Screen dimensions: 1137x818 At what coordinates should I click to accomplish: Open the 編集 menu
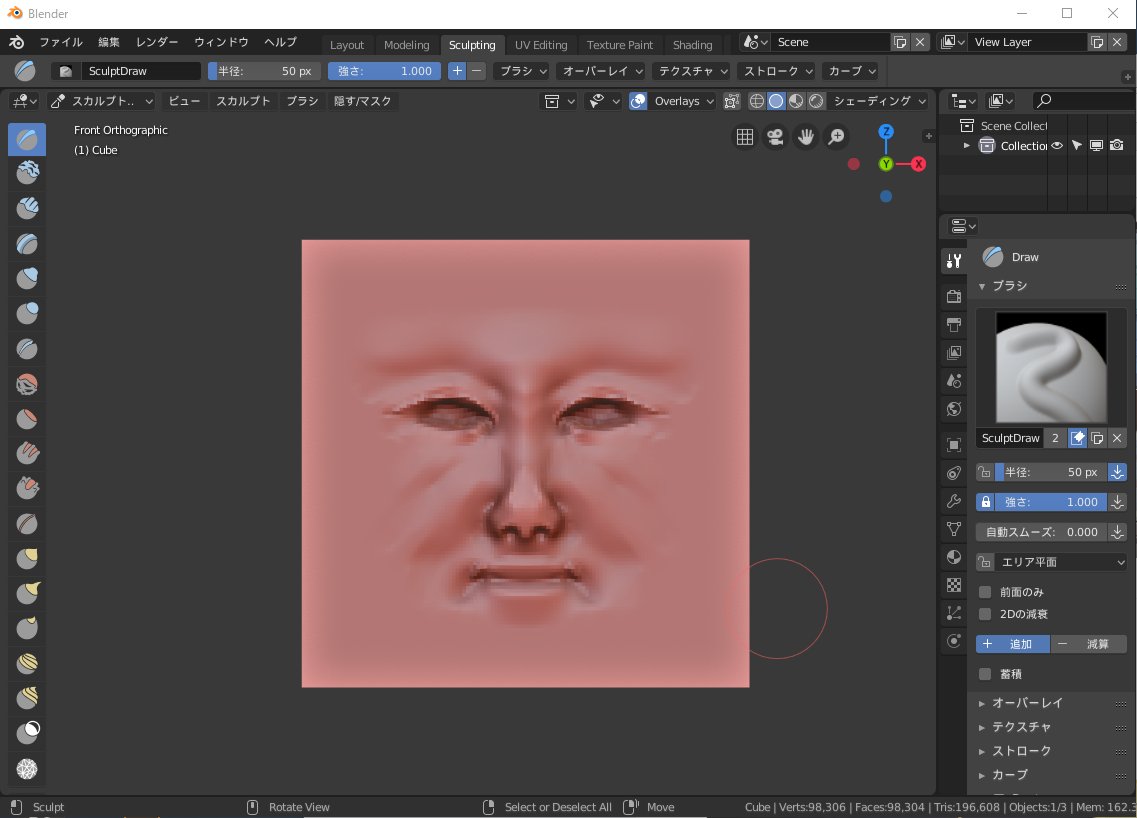[x=109, y=42]
